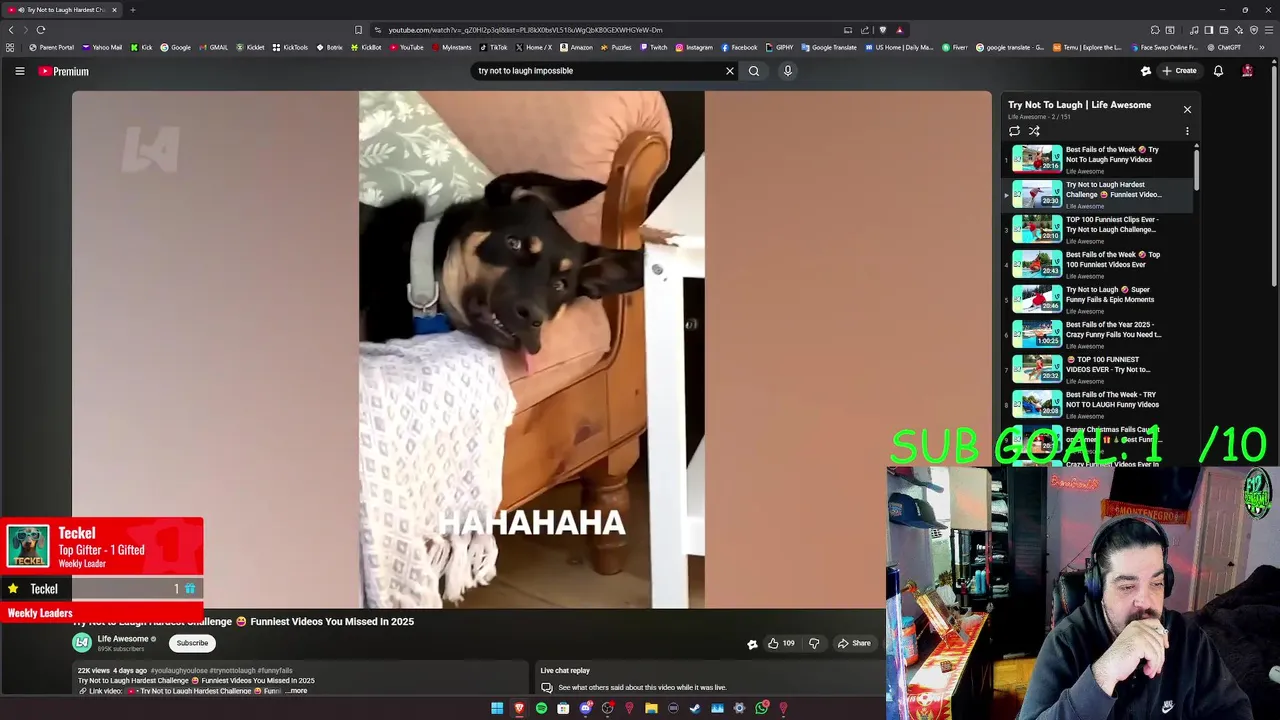The height and width of the screenshot is (720, 1280).
Task: Open Best Fails Of The Week - TRY NOT TO LAUGH item
Action: click(1098, 404)
